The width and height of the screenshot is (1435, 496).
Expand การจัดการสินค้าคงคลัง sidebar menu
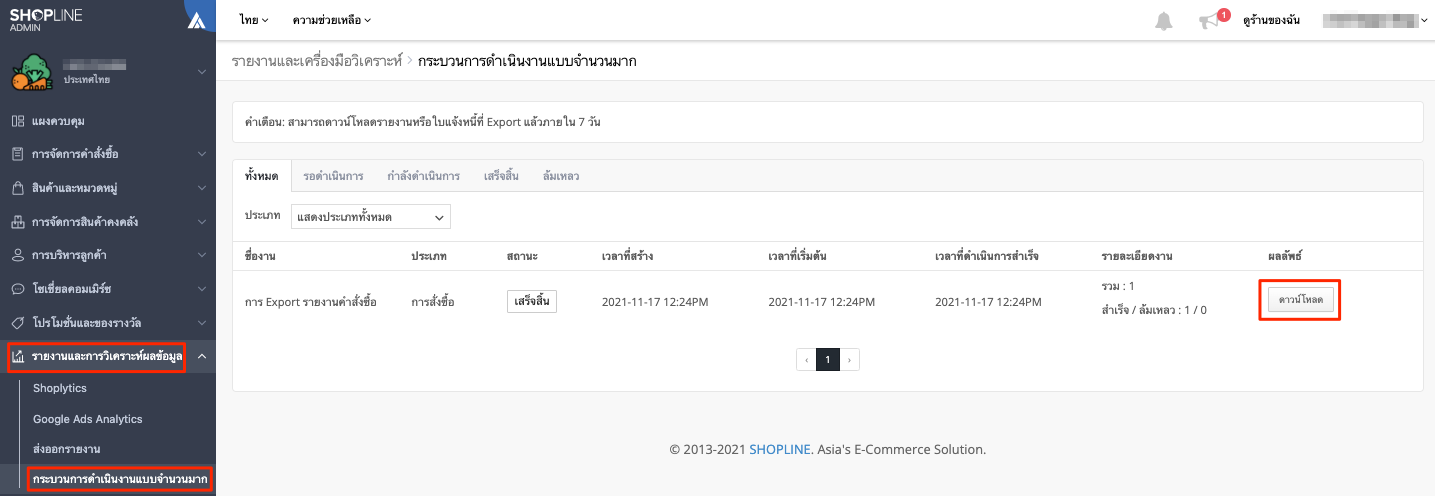coord(201,222)
